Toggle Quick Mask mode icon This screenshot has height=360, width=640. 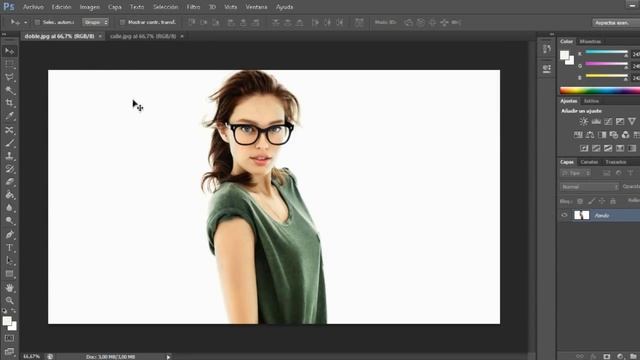[x=9, y=338]
